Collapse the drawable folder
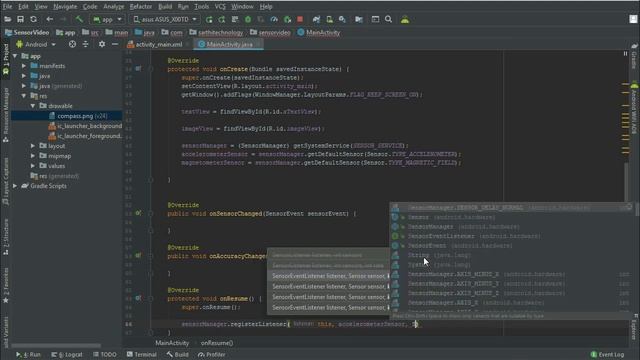Viewport: 640px width, 360px height. click(x=33, y=106)
